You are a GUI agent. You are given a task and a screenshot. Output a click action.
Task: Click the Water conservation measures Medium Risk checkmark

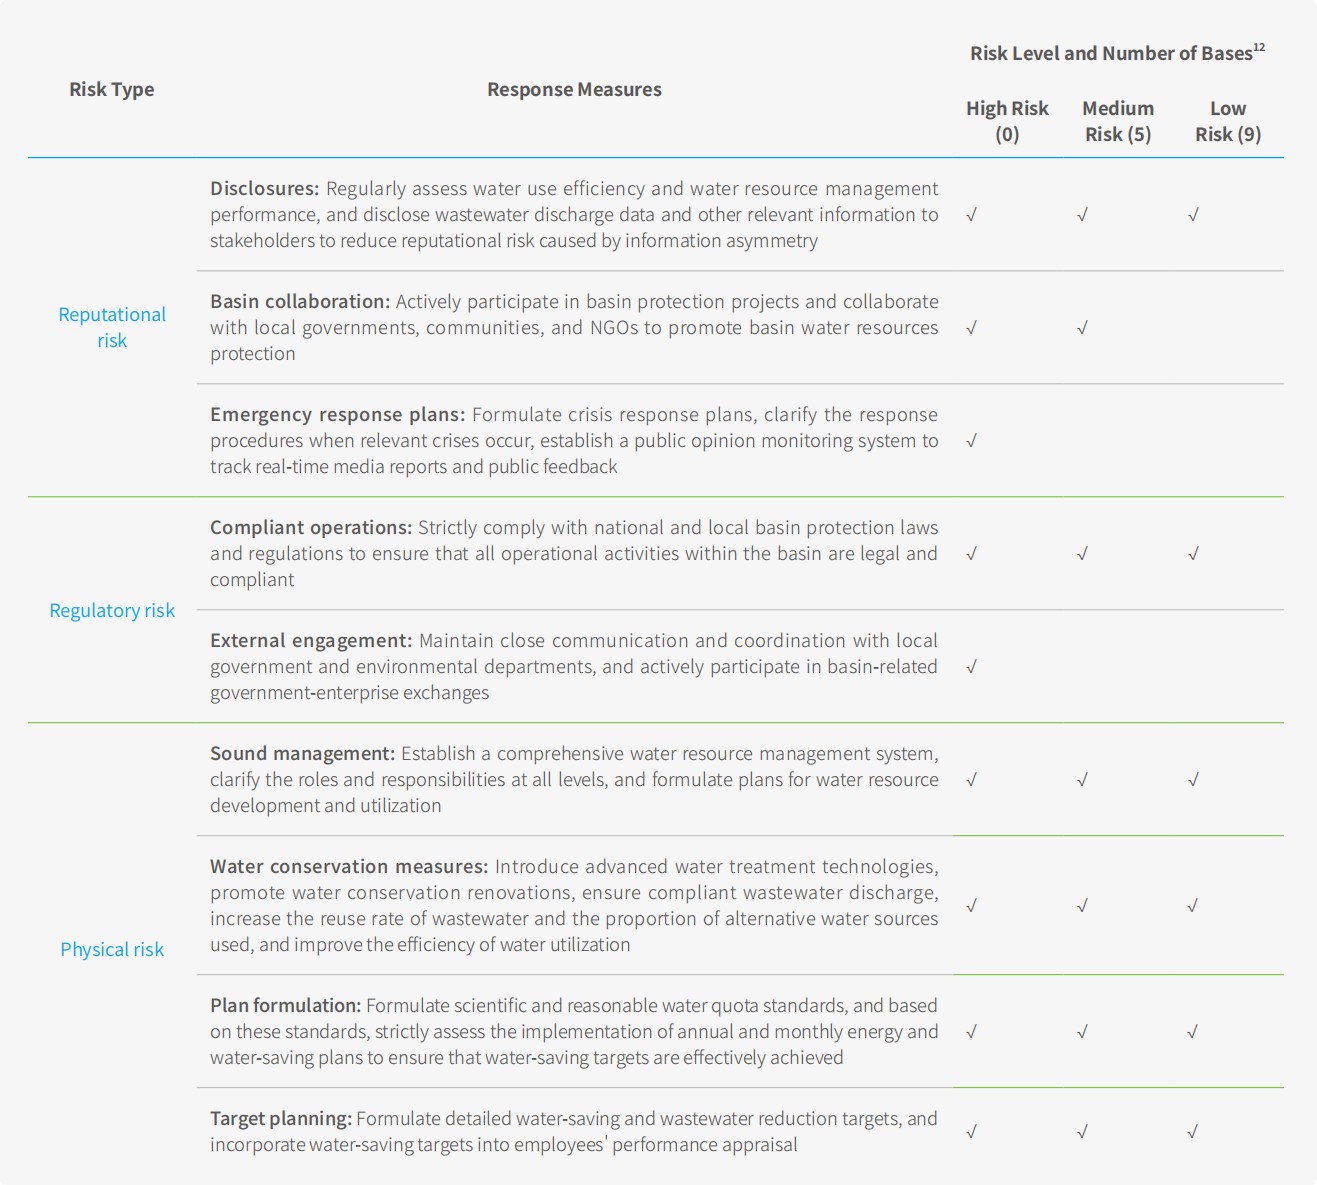(x=1082, y=906)
